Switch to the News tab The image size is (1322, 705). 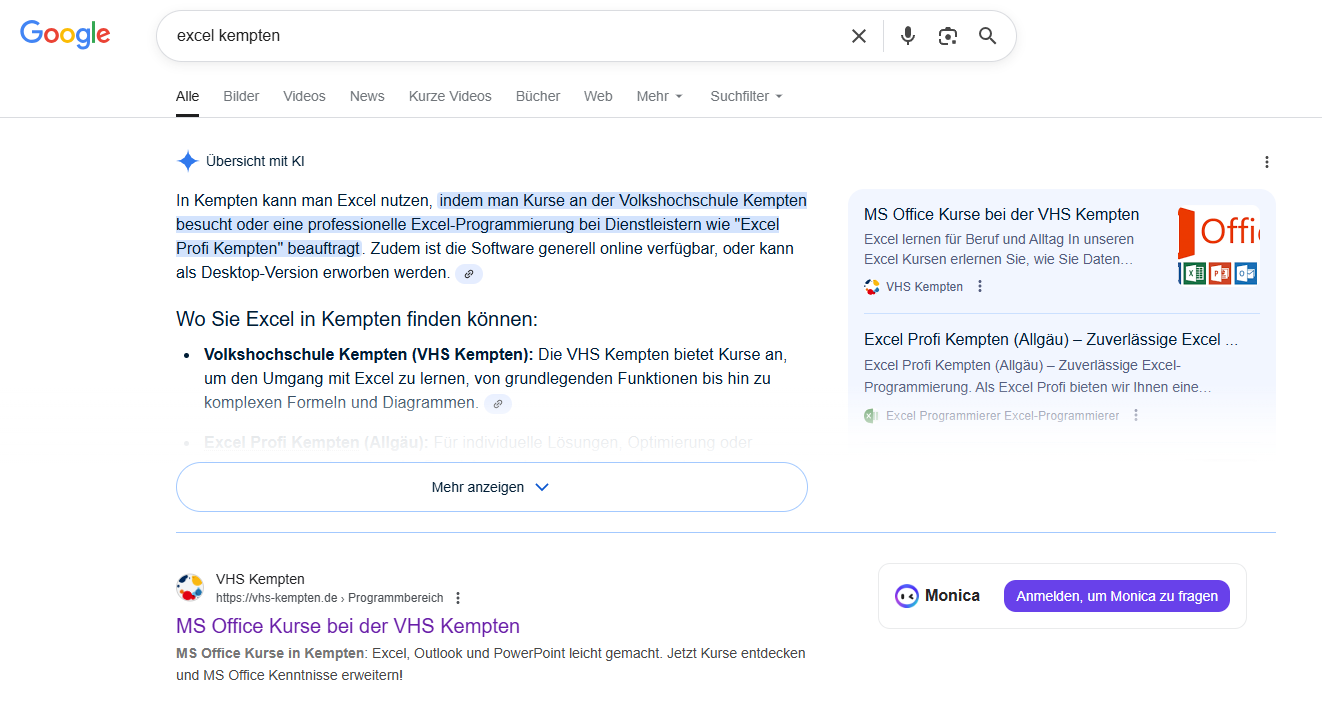[x=367, y=96]
